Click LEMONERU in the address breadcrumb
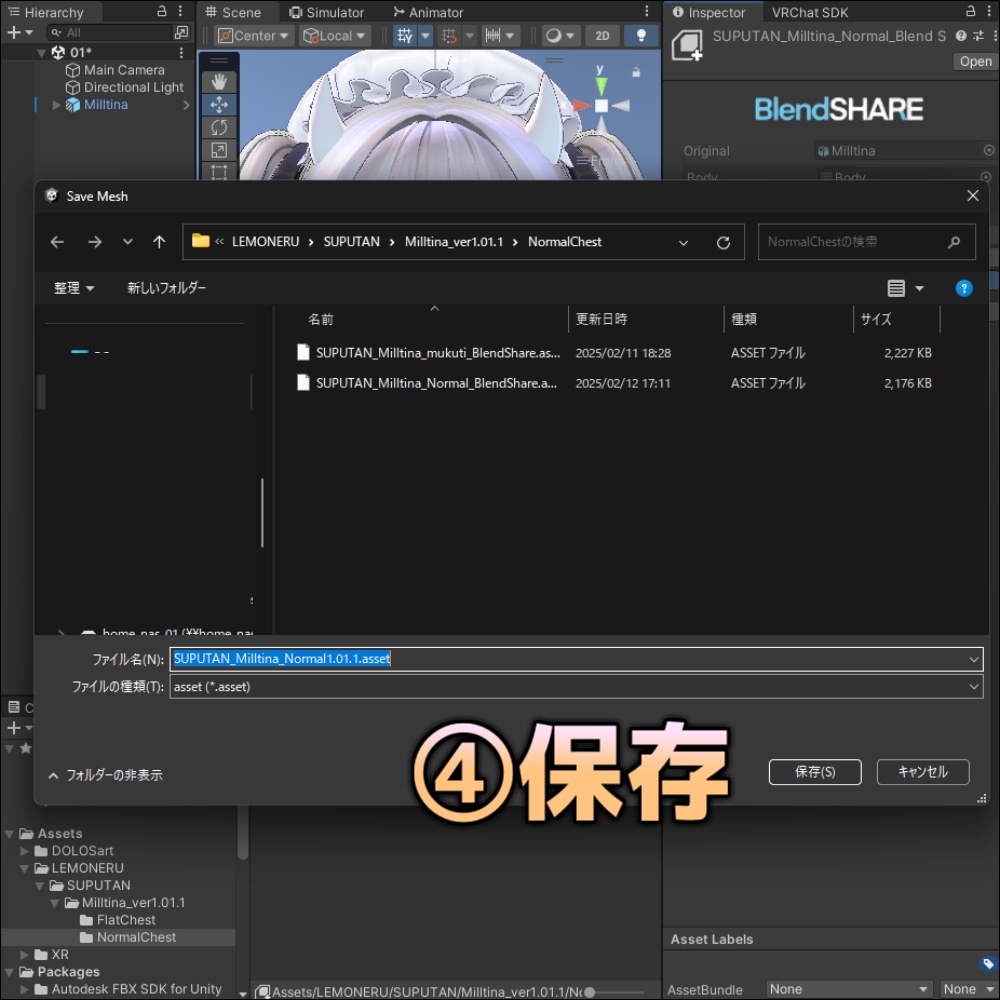The height and width of the screenshot is (1000, 1000). pyautogui.click(x=265, y=242)
